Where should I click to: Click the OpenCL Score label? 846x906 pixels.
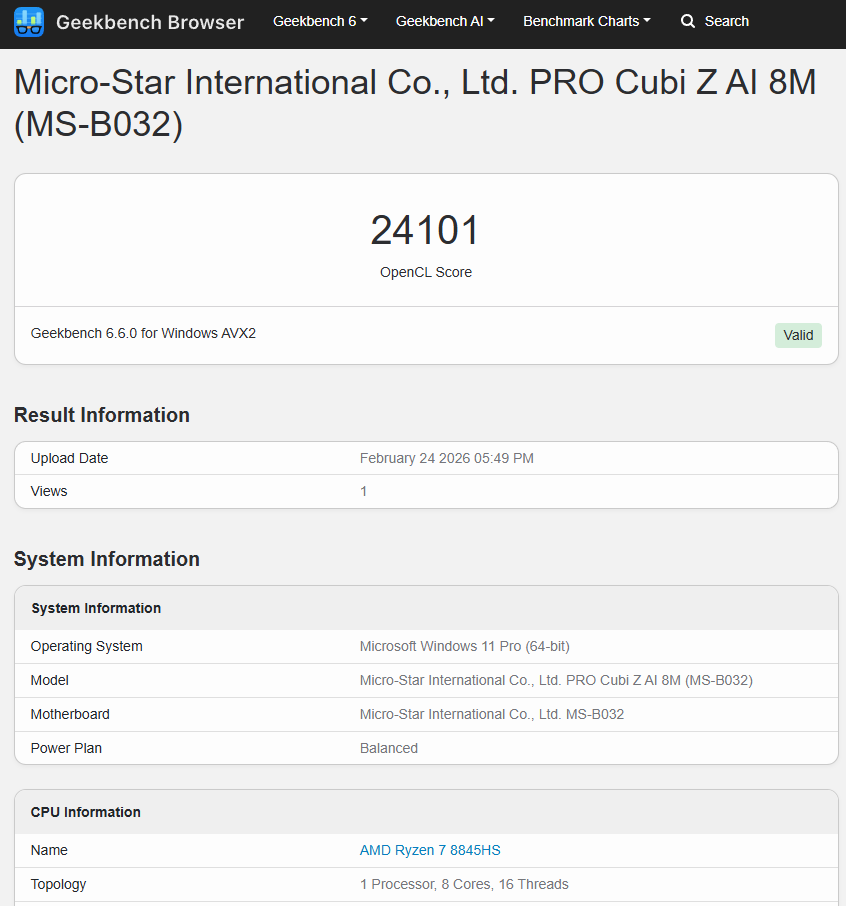(x=425, y=272)
